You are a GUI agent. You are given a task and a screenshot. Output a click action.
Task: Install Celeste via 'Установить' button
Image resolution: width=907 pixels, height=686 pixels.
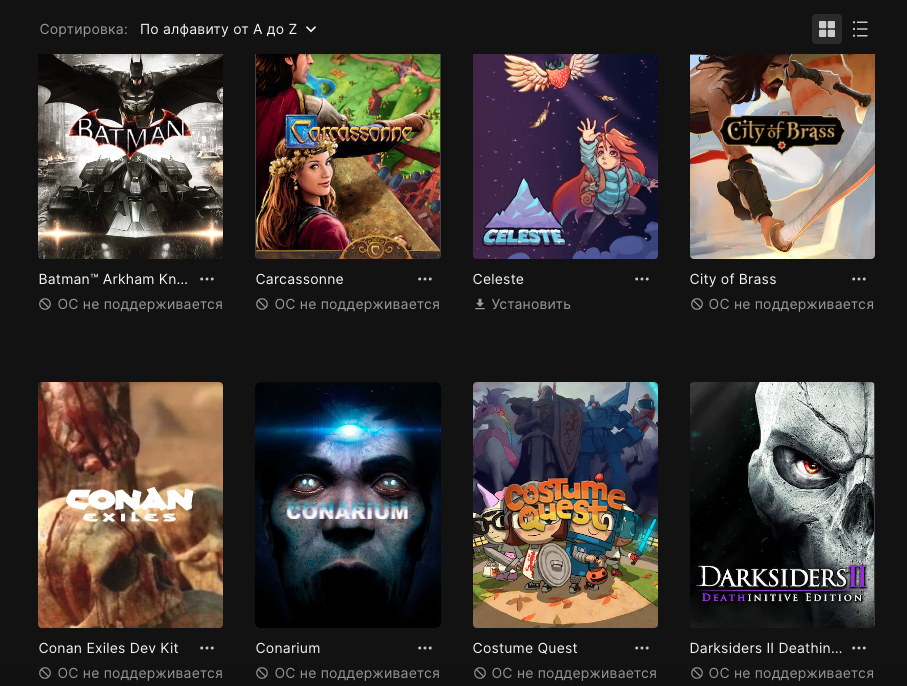pyautogui.click(x=522, y=304)
